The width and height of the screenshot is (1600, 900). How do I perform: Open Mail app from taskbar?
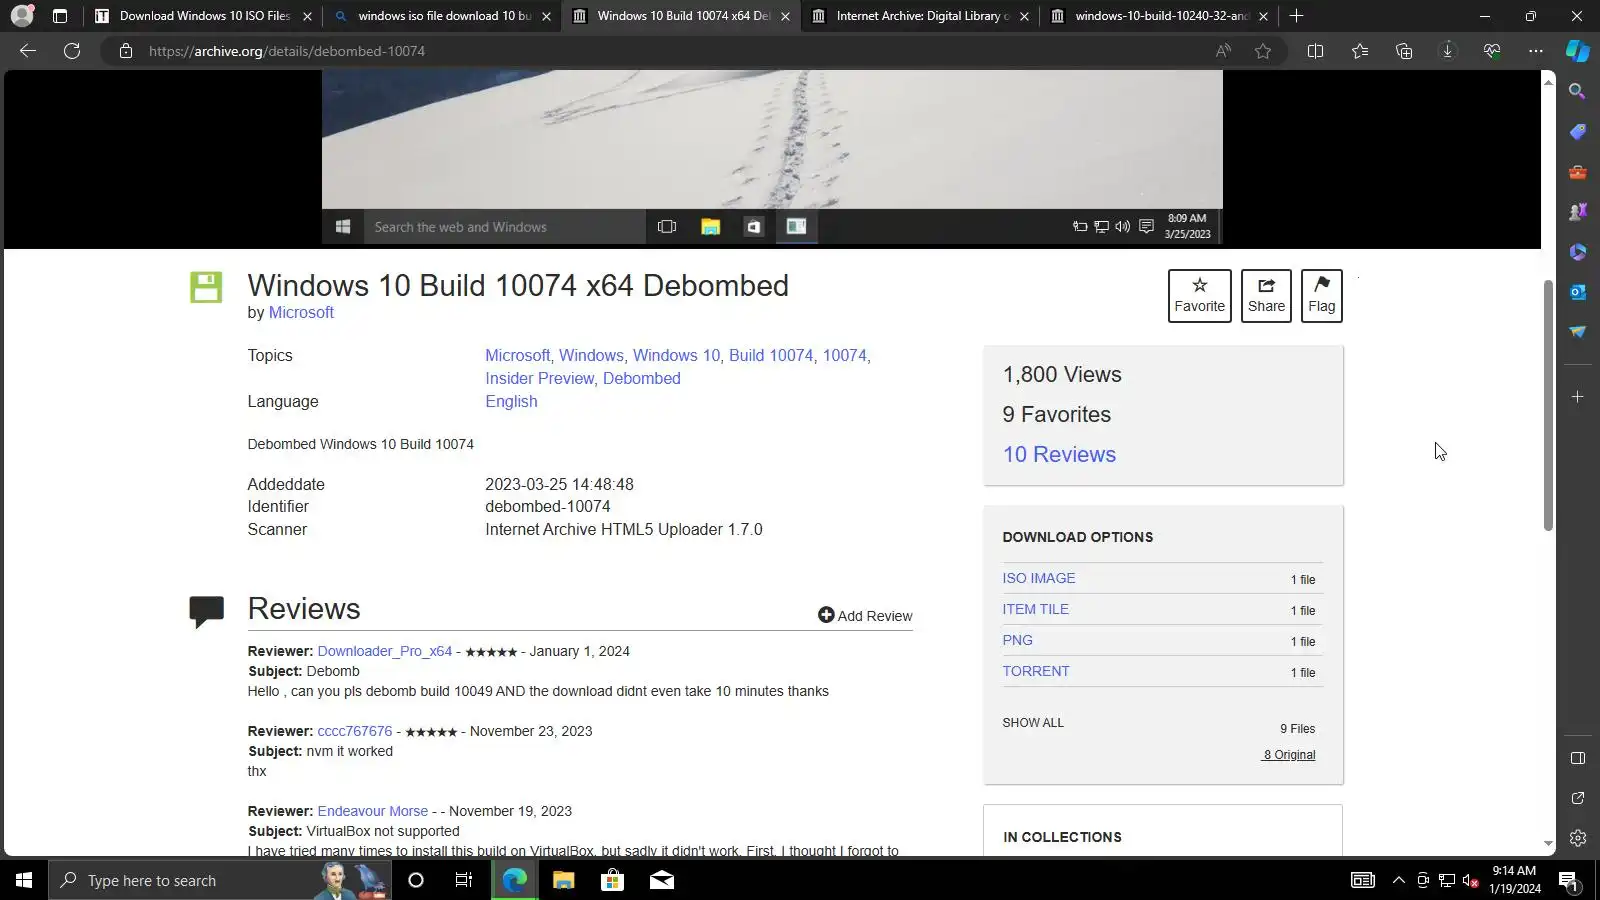661,880
